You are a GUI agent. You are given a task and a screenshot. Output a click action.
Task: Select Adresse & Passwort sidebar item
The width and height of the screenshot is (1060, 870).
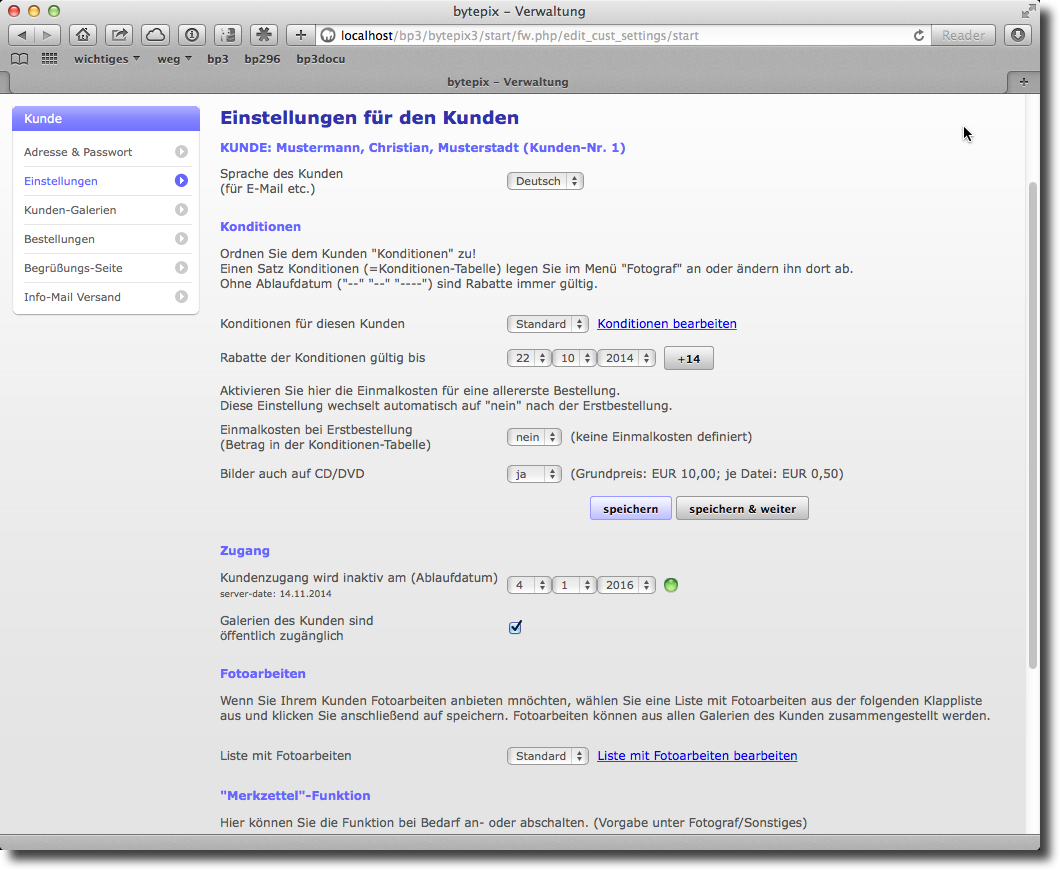coord(78,152)
